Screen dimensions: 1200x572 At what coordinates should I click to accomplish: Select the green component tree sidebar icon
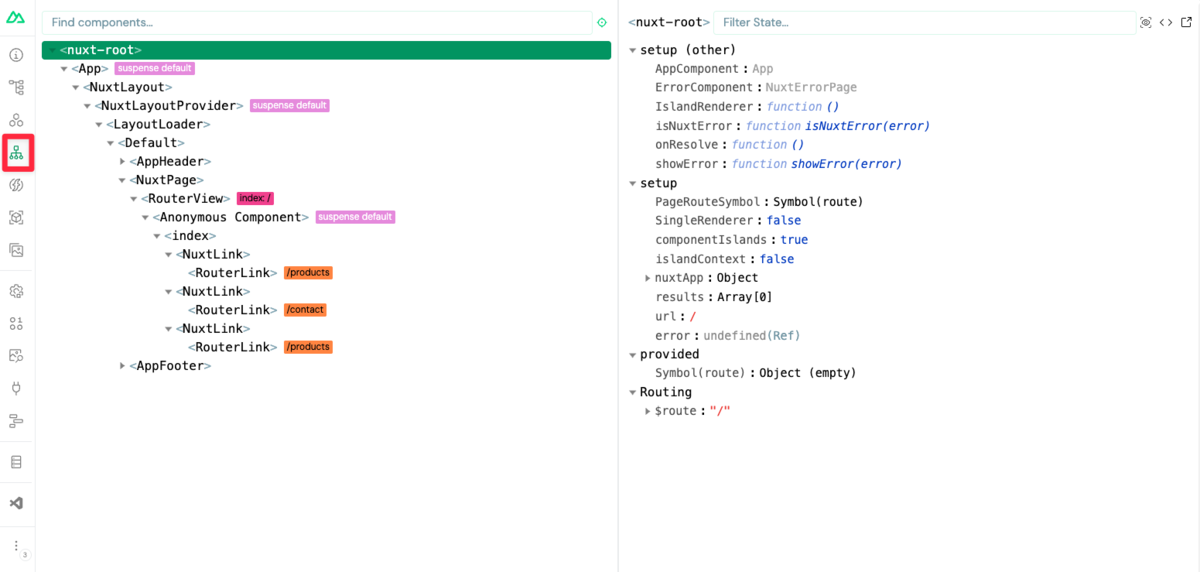tap(16, 152)
